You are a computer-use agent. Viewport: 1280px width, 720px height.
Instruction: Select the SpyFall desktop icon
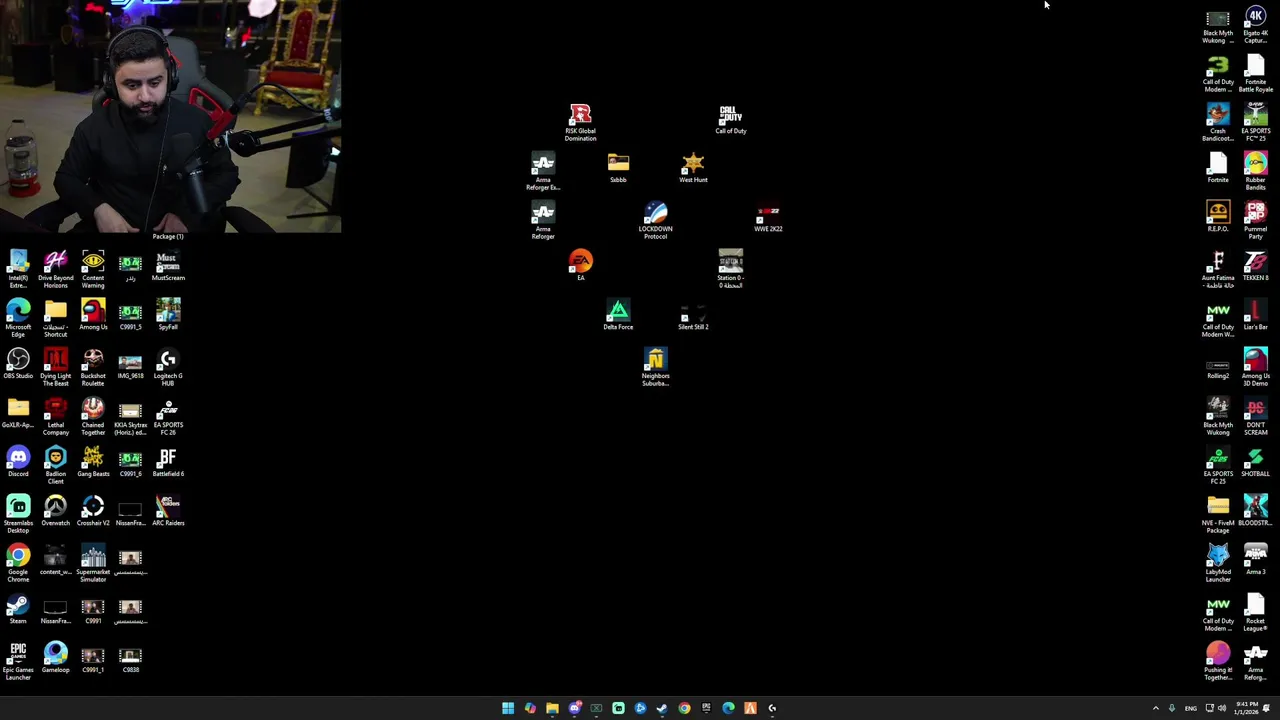[x=168, y=315]
